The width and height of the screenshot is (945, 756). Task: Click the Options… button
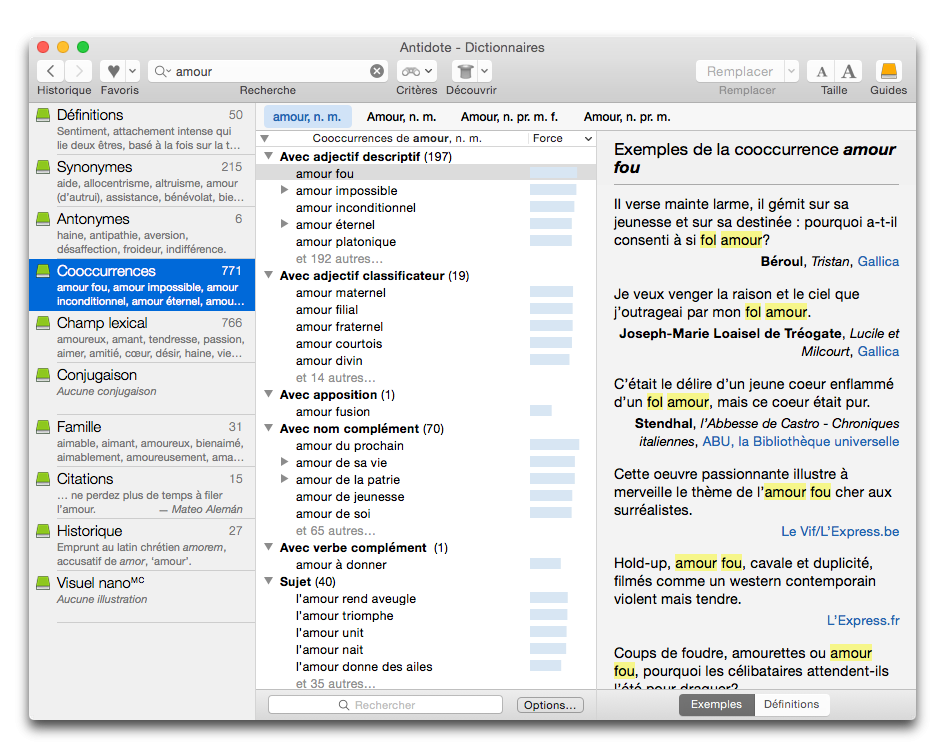(x=550, y=705)
